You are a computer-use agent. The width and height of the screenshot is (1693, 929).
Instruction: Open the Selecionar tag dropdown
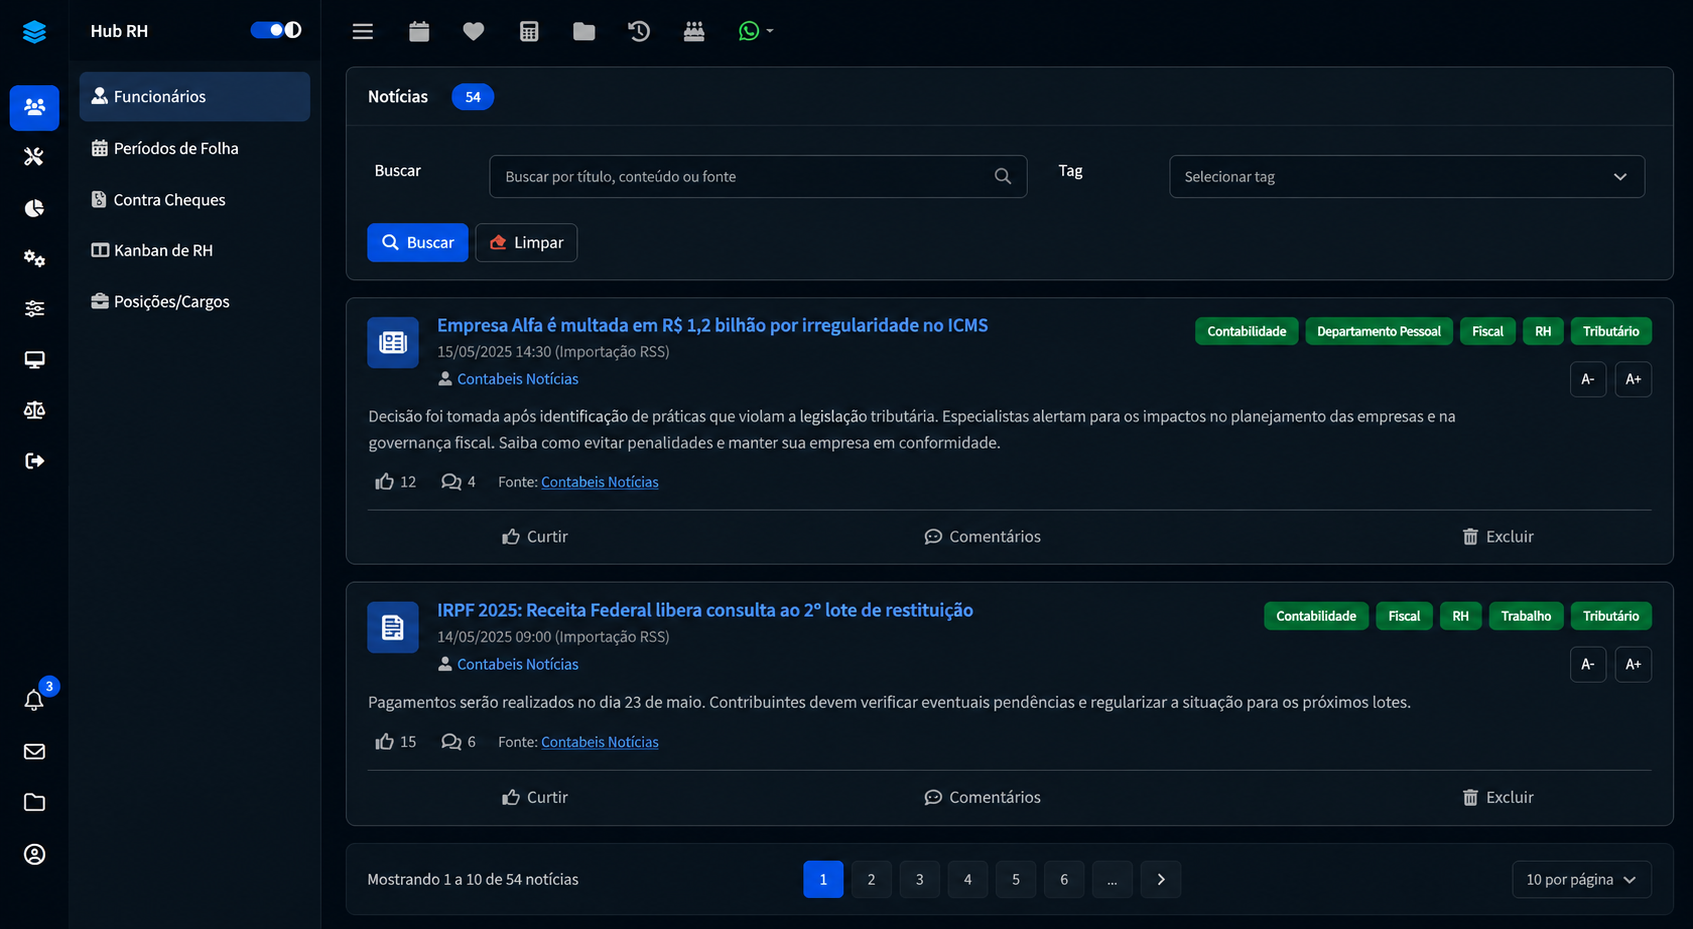[1407, 177]
